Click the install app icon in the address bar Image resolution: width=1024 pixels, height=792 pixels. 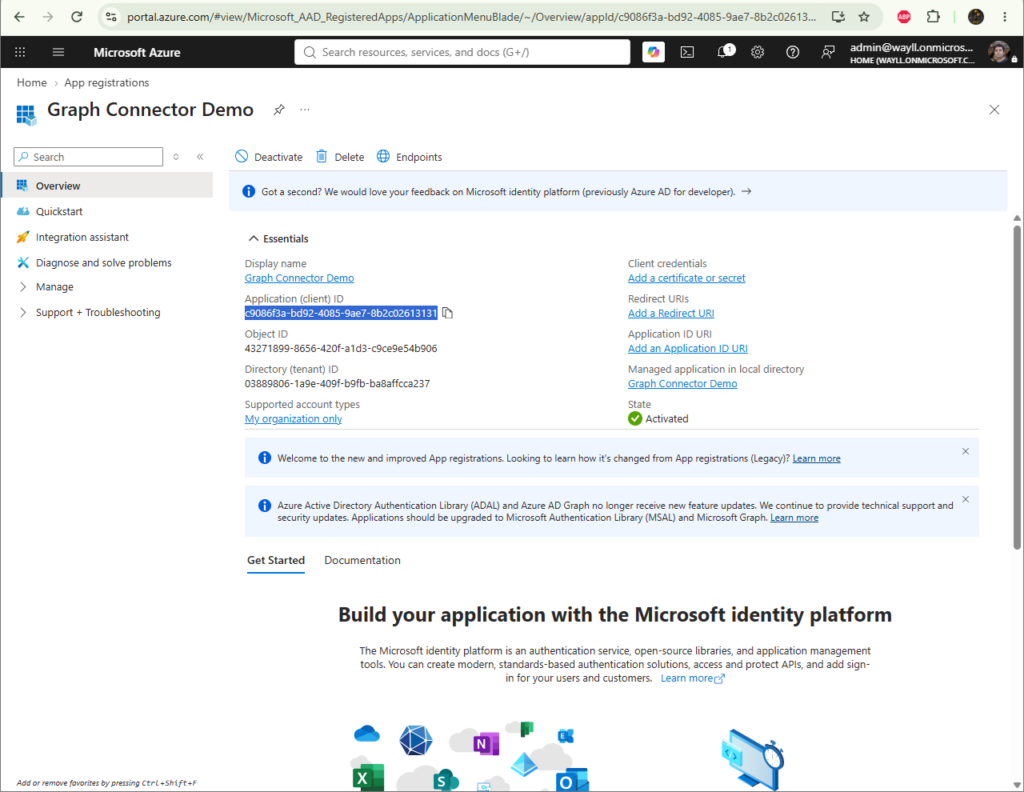tap(838, 17)
